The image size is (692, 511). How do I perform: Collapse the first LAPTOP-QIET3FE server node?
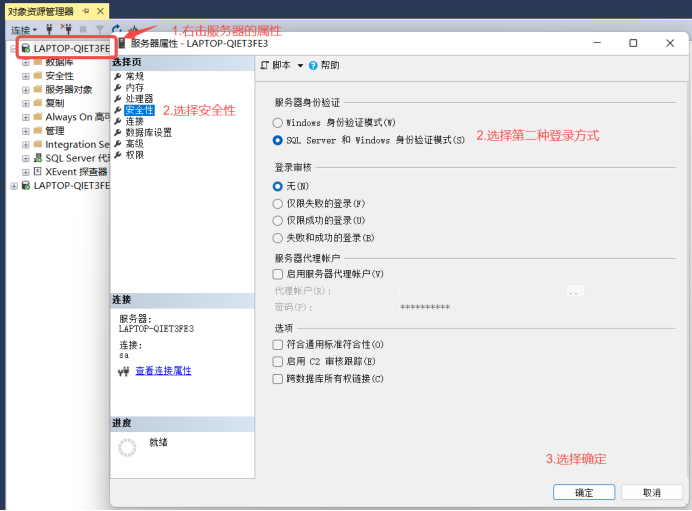click(13, 49)
